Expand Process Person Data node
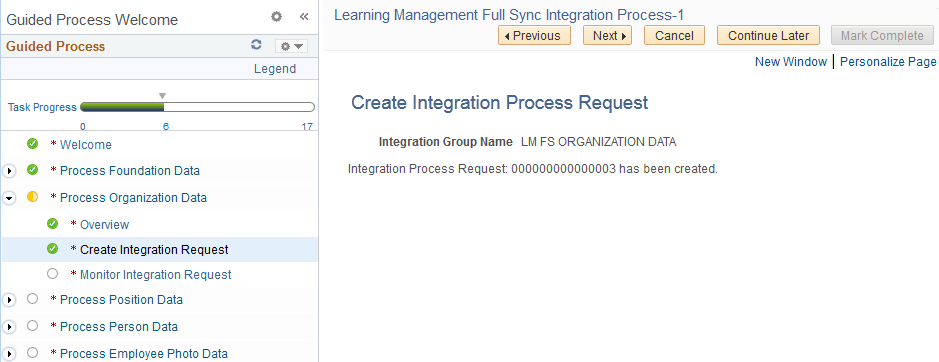939x362 pixels. pyautogui.click(x=9, y=327)
